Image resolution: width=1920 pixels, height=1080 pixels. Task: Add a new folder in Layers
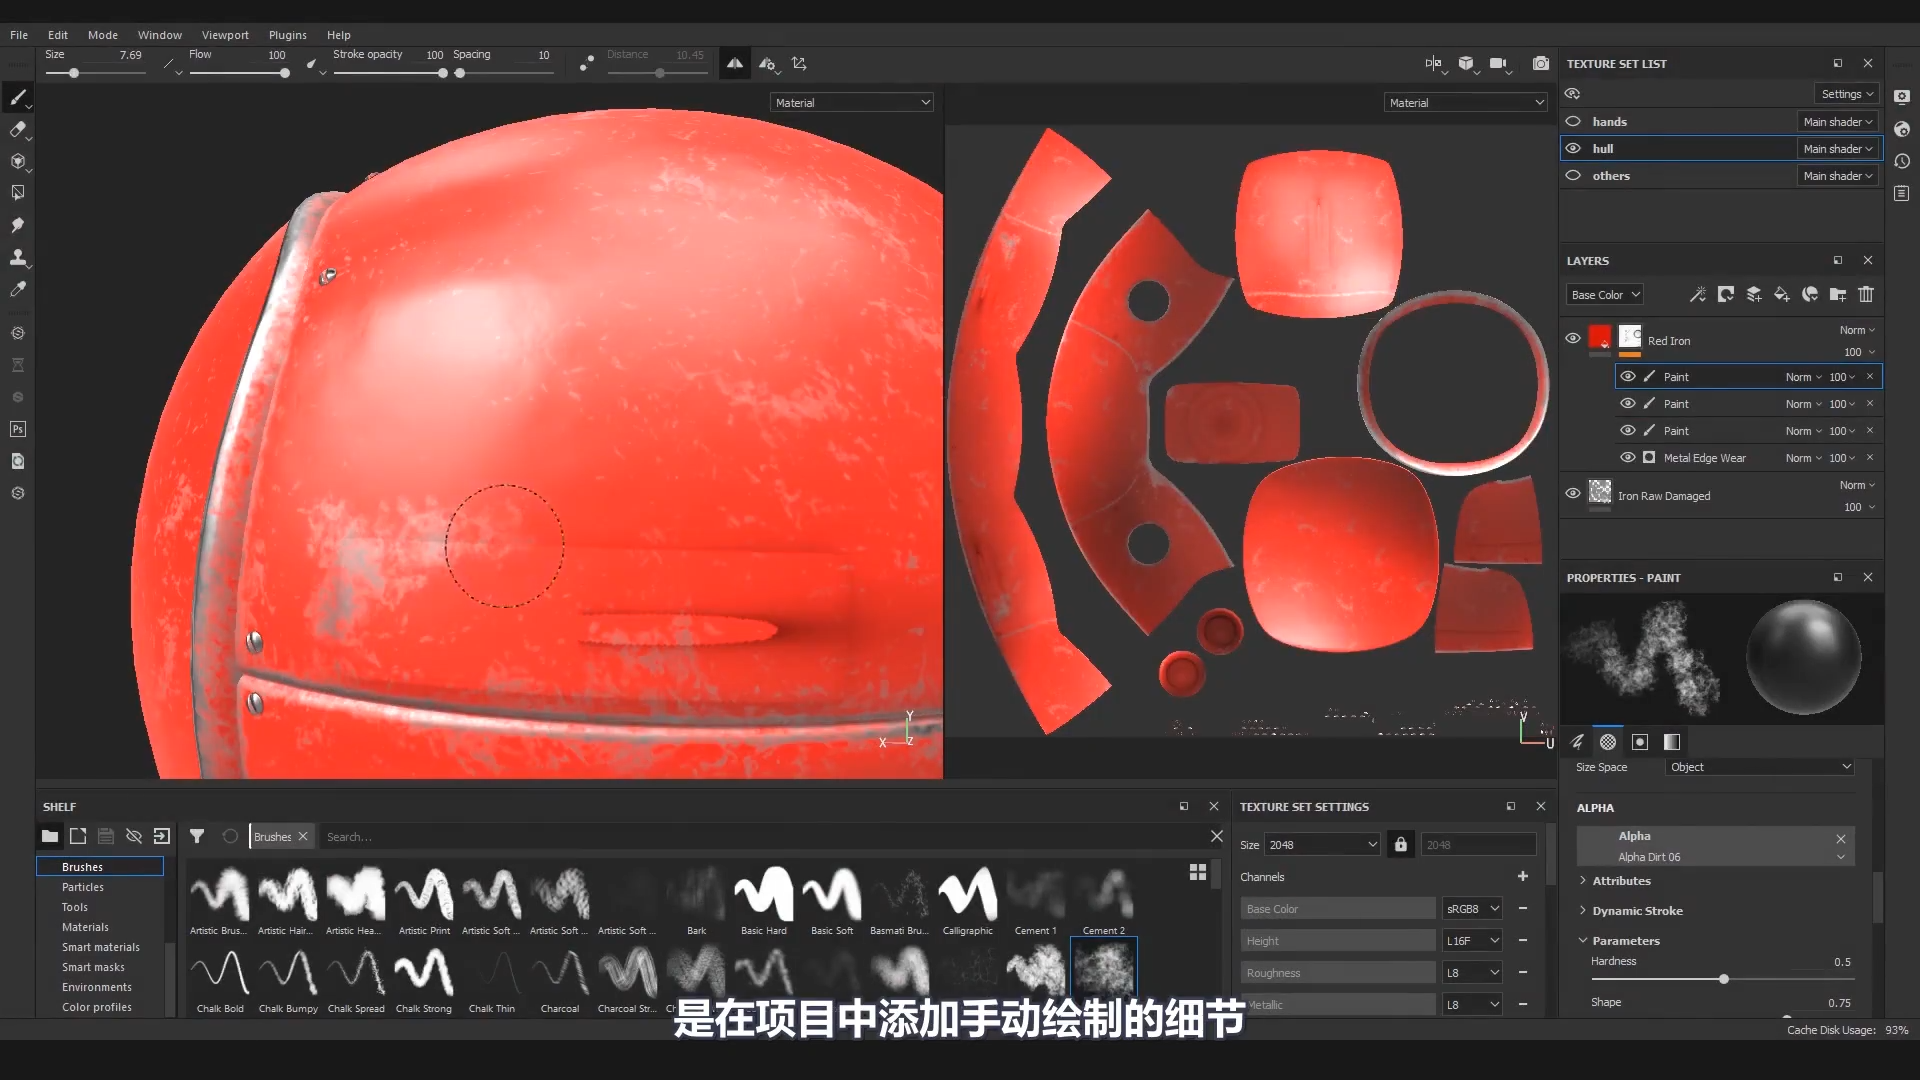[1838, 294]
